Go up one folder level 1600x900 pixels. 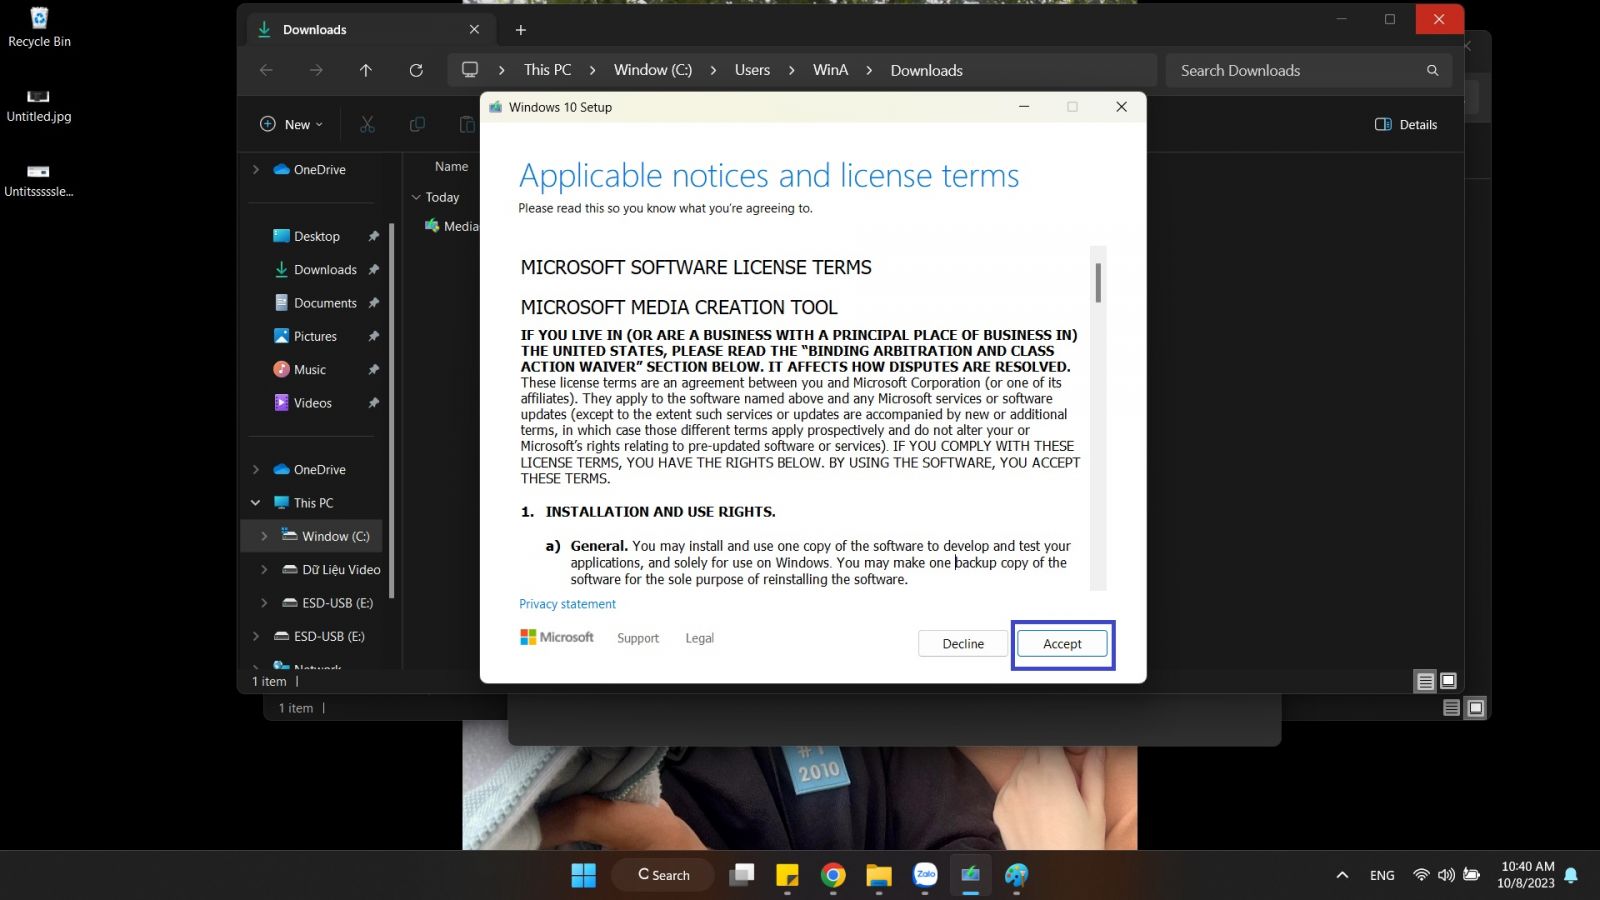click(366, 70)
